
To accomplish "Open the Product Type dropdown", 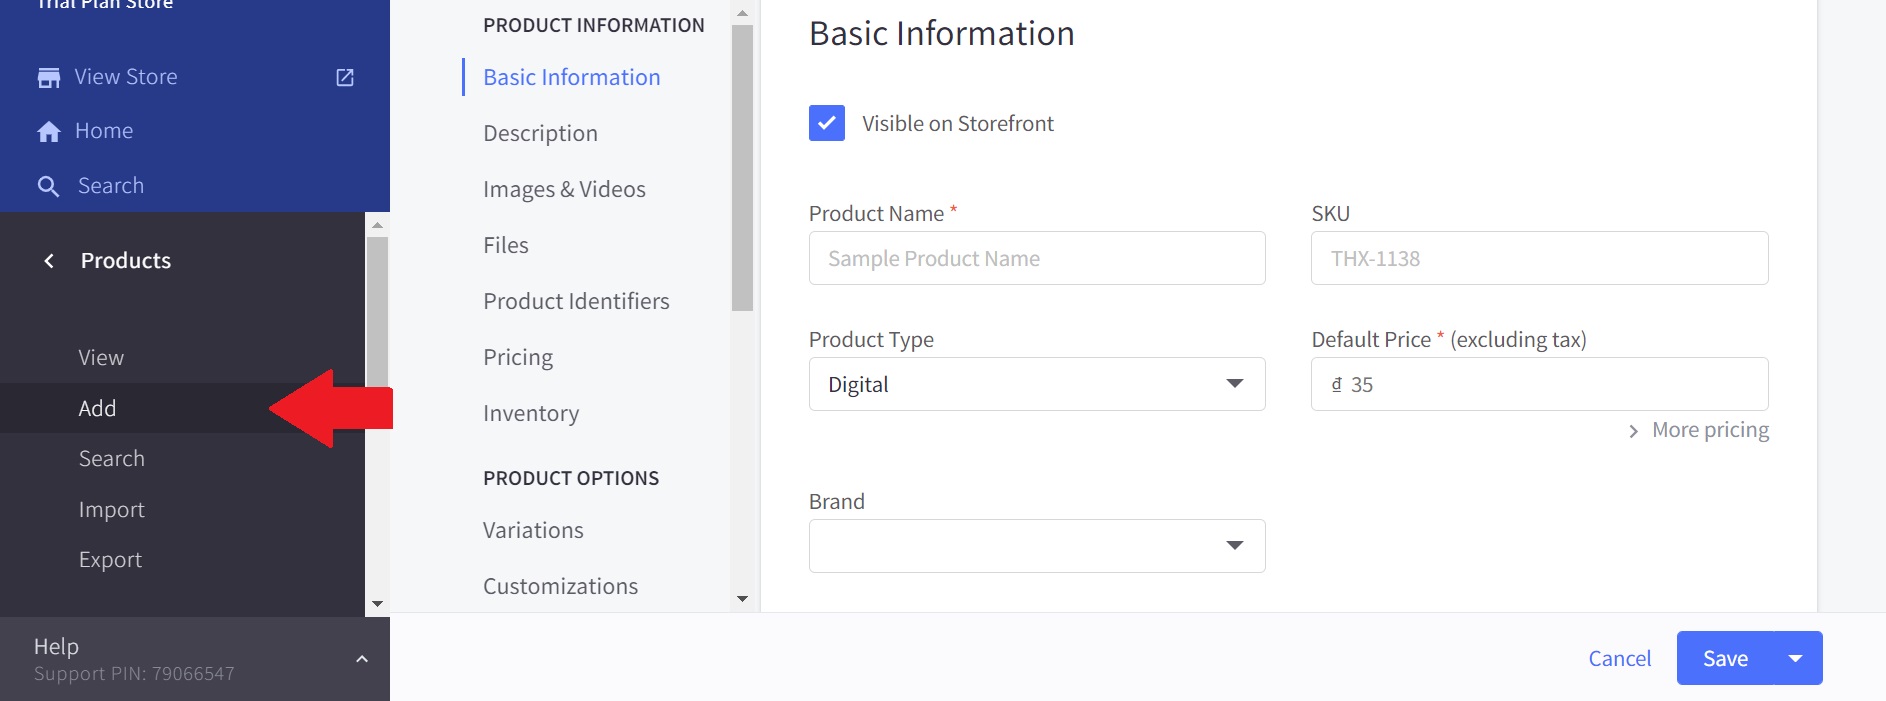I will 1036,384.
